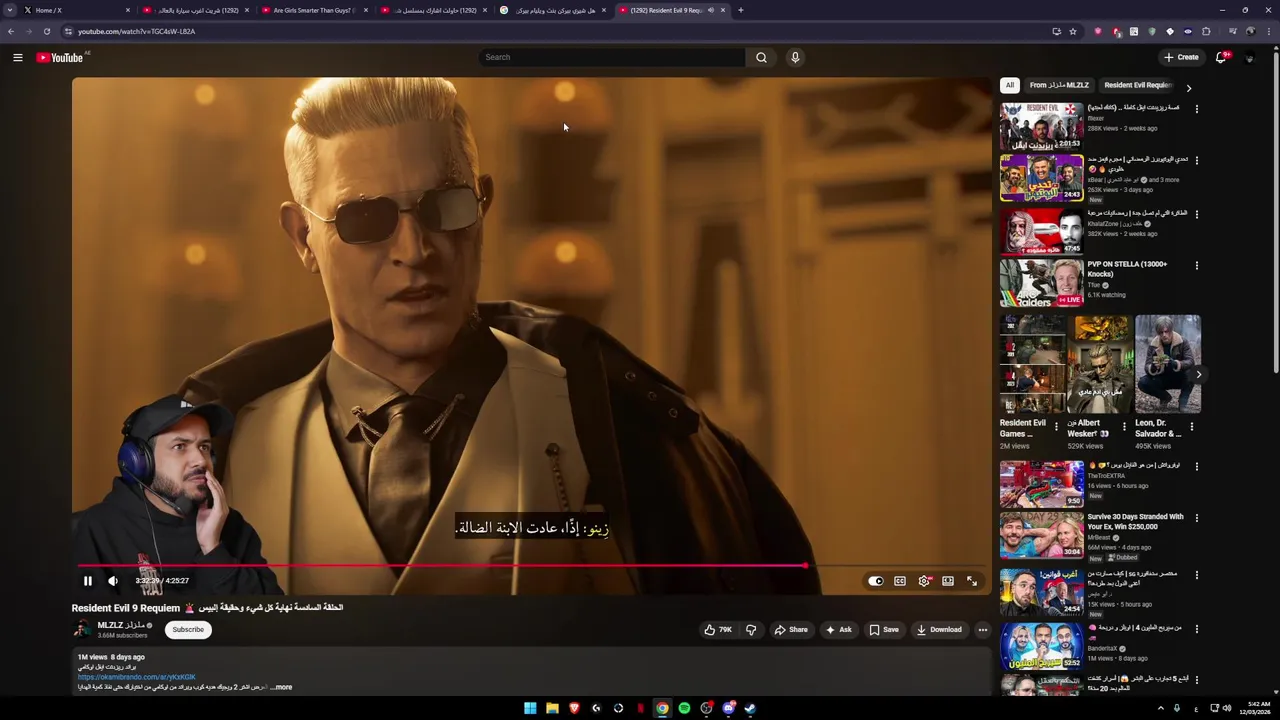Open the taskbar clock showing 5:42 AM
The width and height of the screenshot is (1280, 720).
point(1254,708)
